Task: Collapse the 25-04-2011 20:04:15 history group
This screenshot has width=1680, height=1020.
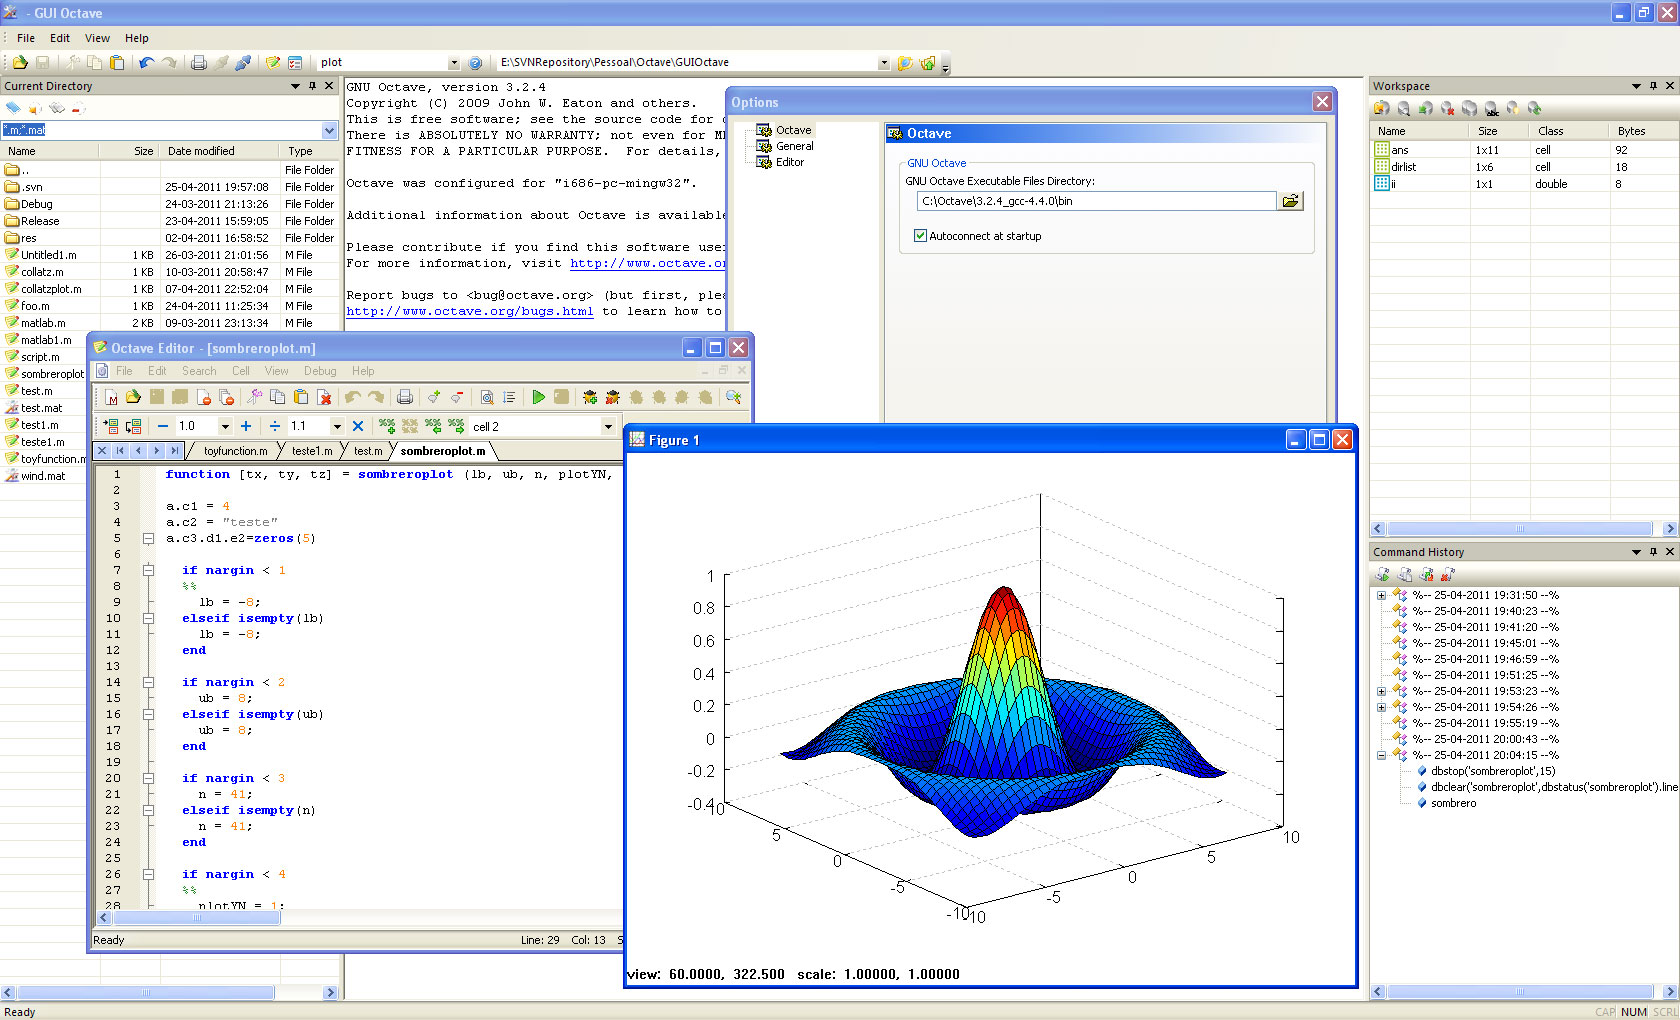Action: click(x=1382, y=755)
